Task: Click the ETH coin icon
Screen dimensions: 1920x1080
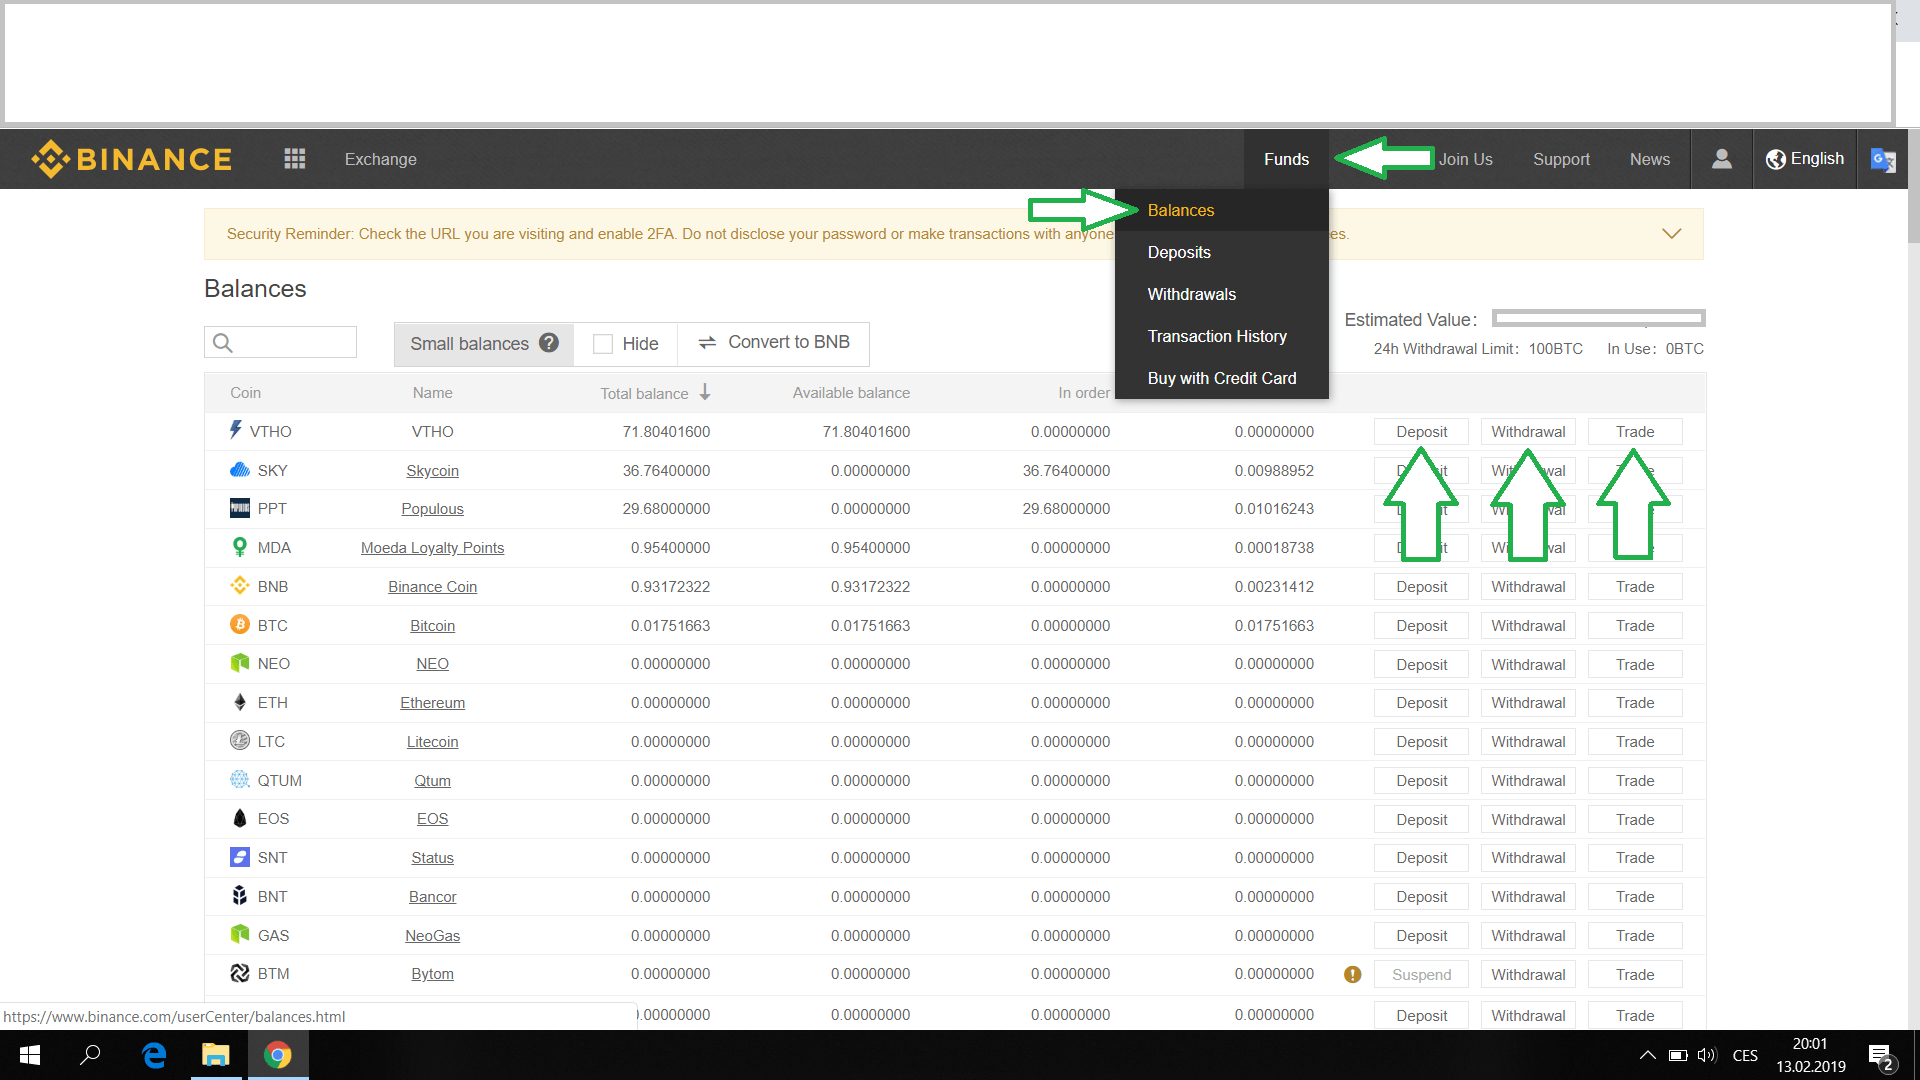Action: point(240,702)
